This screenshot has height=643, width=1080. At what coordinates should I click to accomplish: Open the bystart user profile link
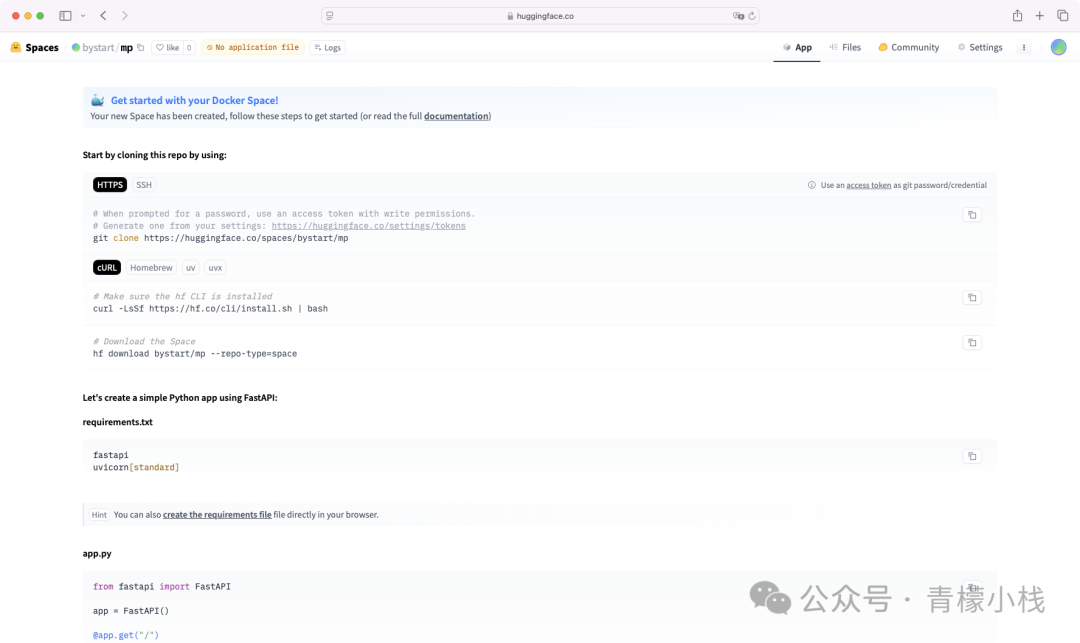coord(98,48)
